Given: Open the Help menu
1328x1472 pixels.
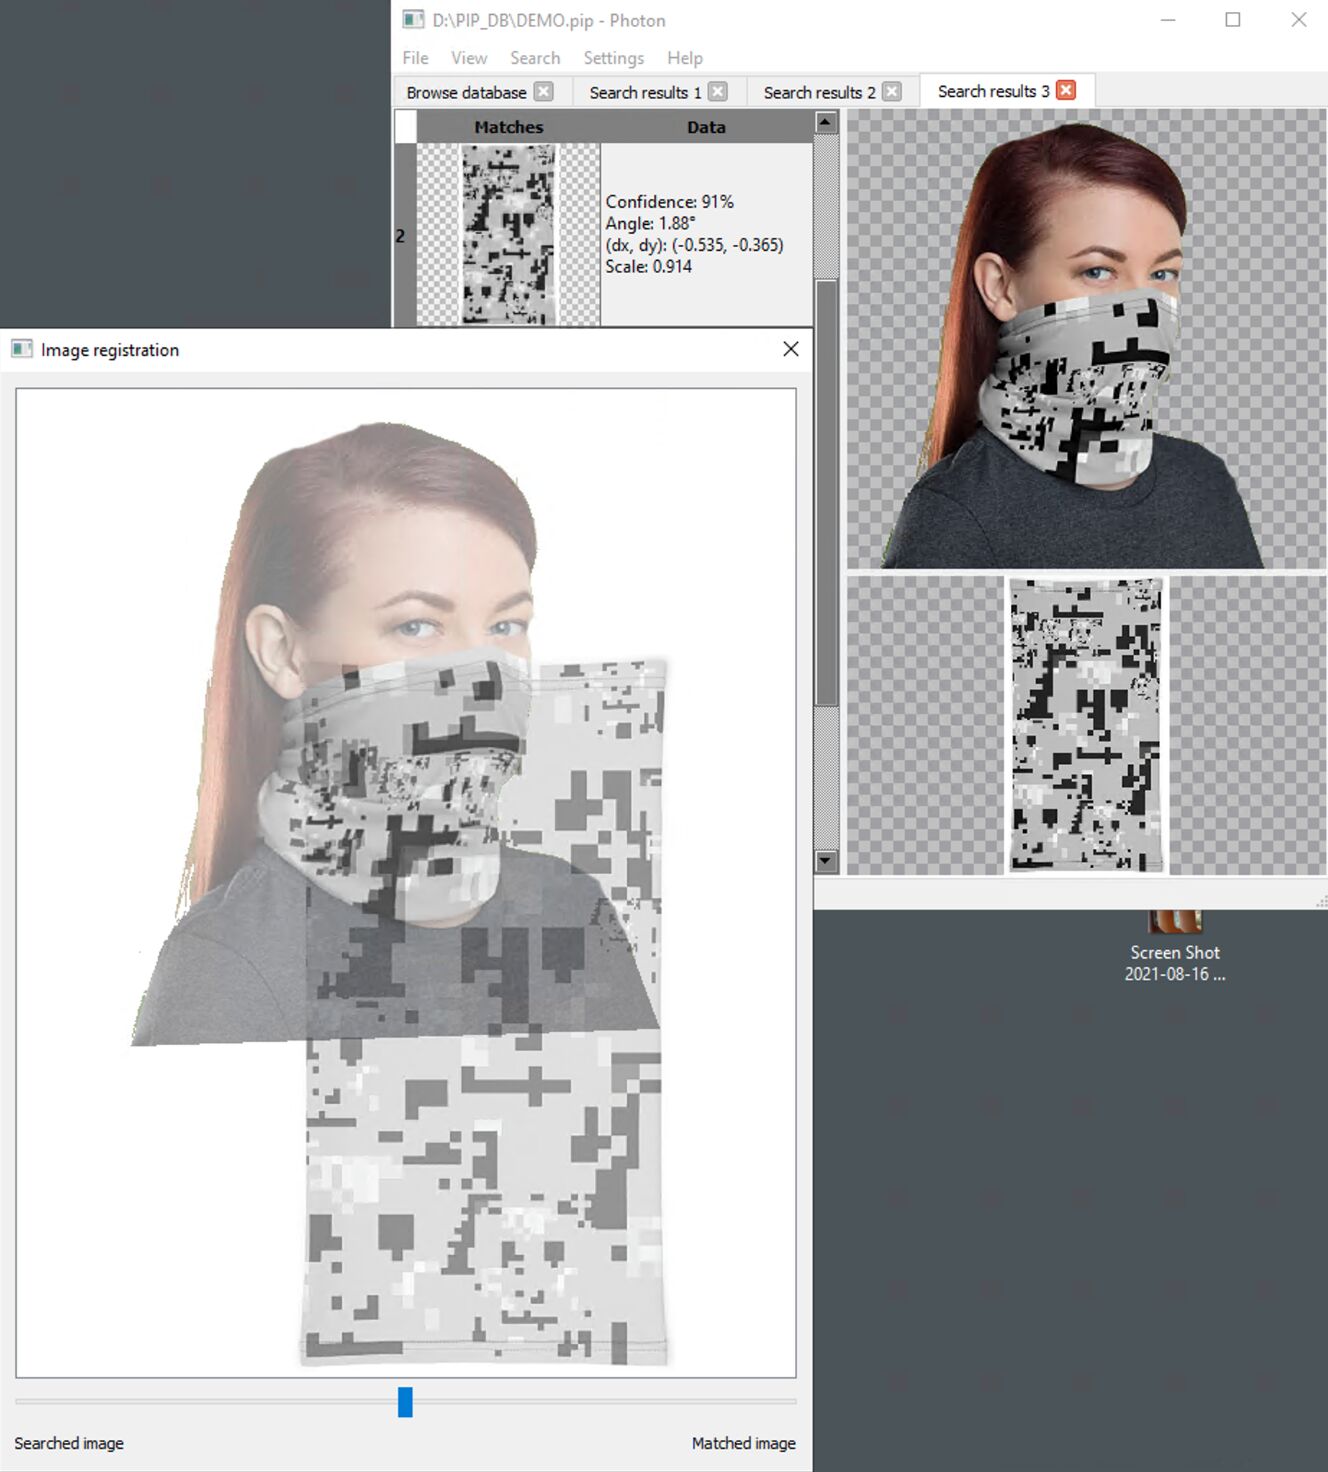Looking at the screenshot, I should 685,58.
